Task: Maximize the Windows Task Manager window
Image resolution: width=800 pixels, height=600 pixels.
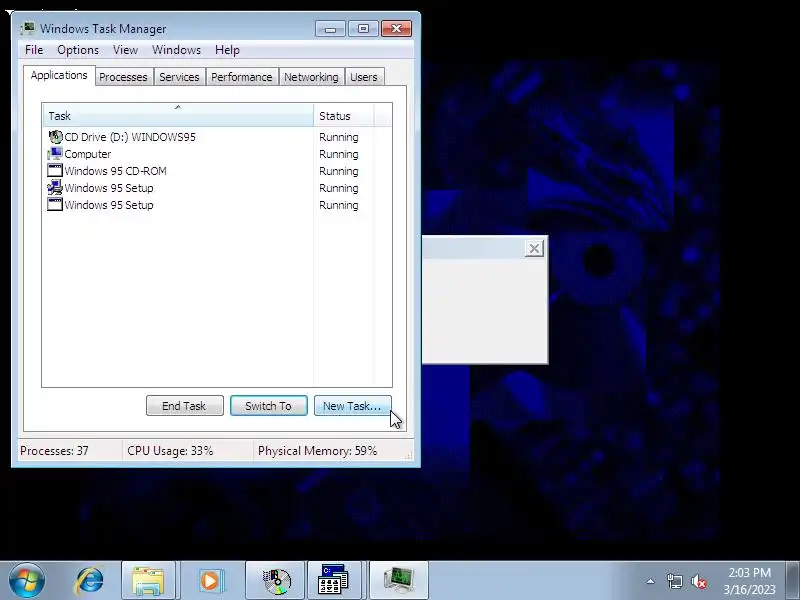Action: (x=363, y=29)
